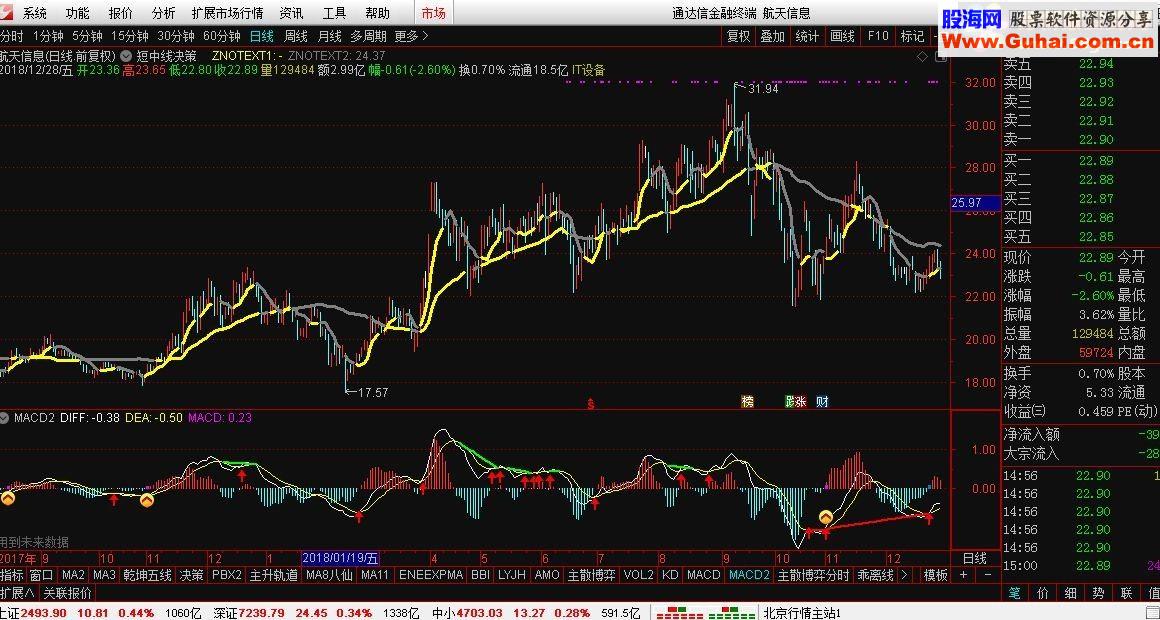Viewport: 1160px width, 620px height.
Task: Toggle the 复权 adjustment button
Action: tap(738, 36)
